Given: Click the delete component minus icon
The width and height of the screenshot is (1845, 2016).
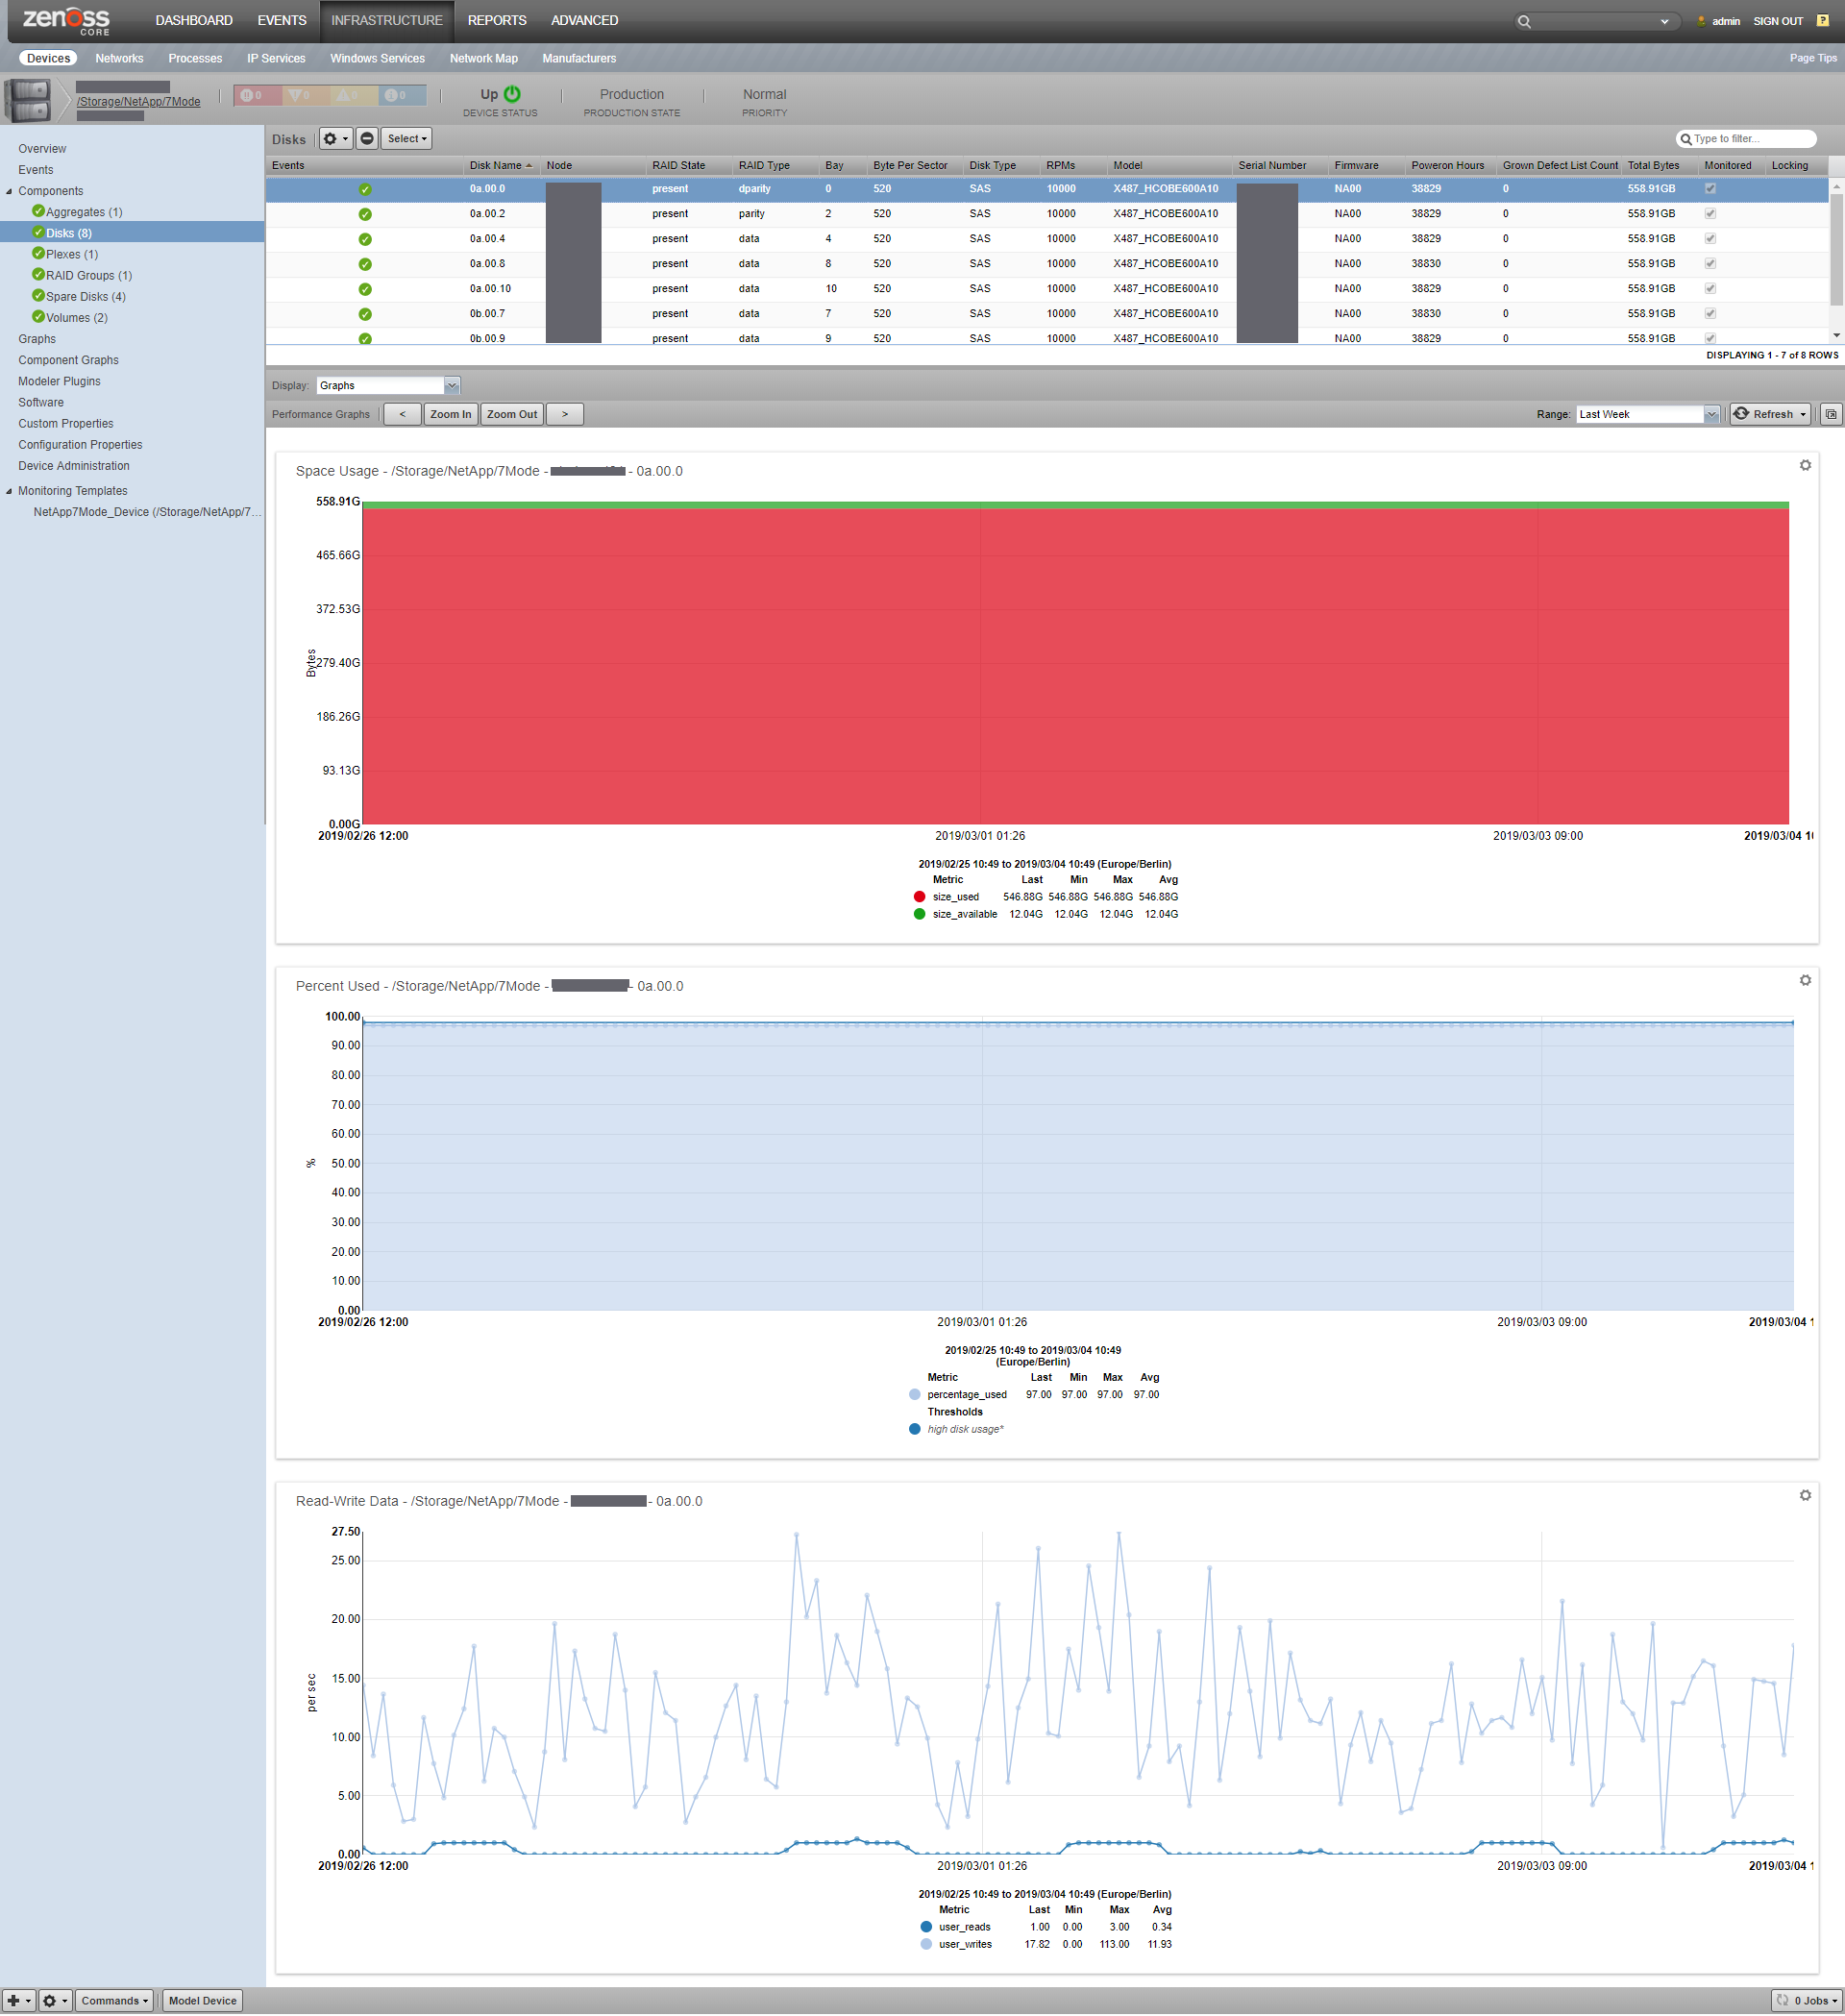Looking at the screenshot, I should click(368, 139).
